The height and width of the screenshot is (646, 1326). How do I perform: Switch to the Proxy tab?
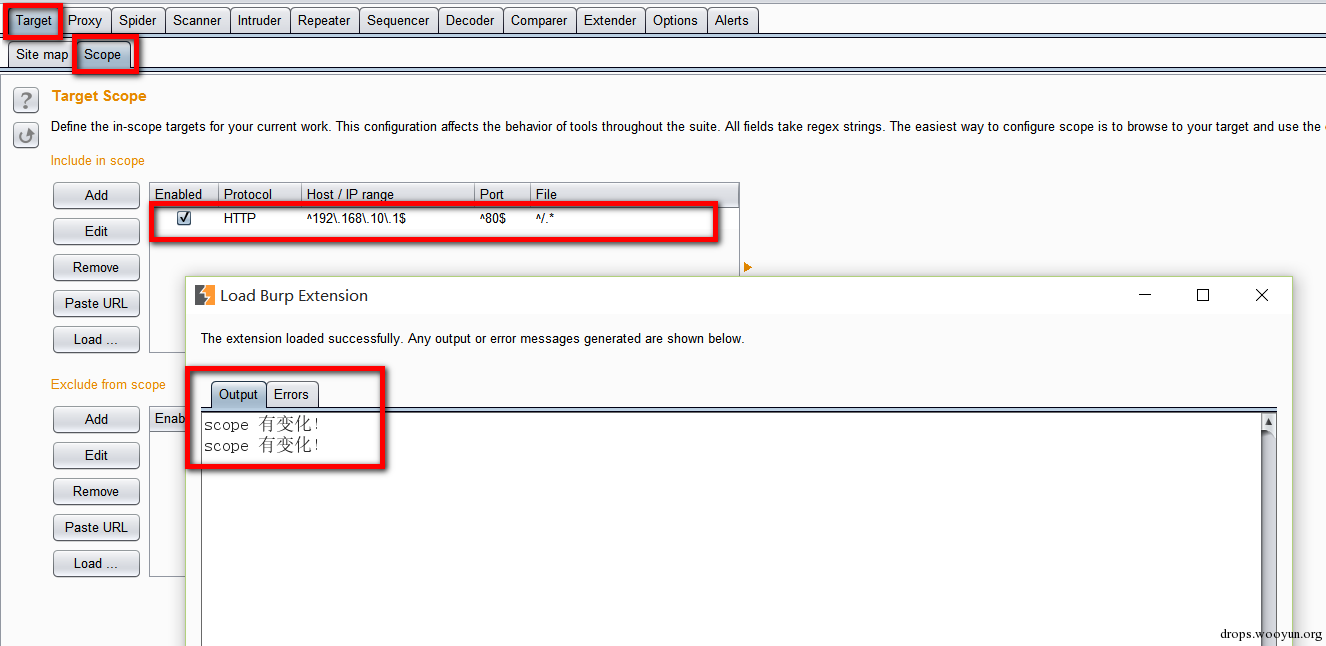(x=85, y=20)
